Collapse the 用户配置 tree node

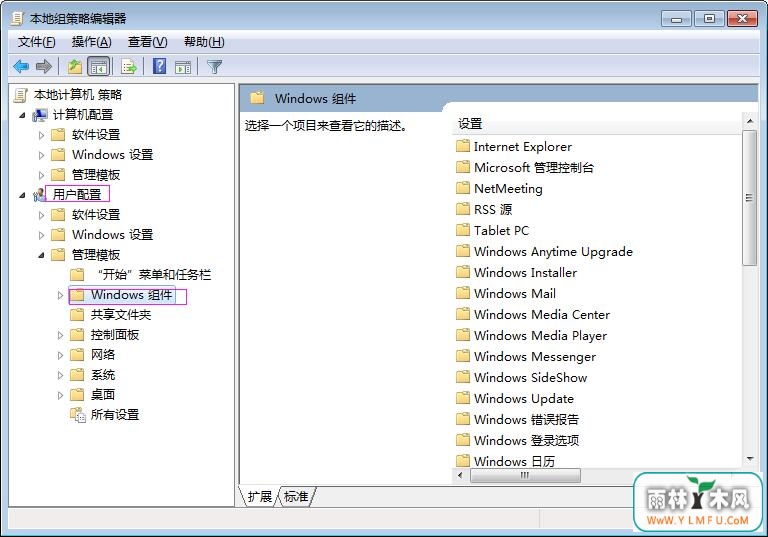coord(23,195)
